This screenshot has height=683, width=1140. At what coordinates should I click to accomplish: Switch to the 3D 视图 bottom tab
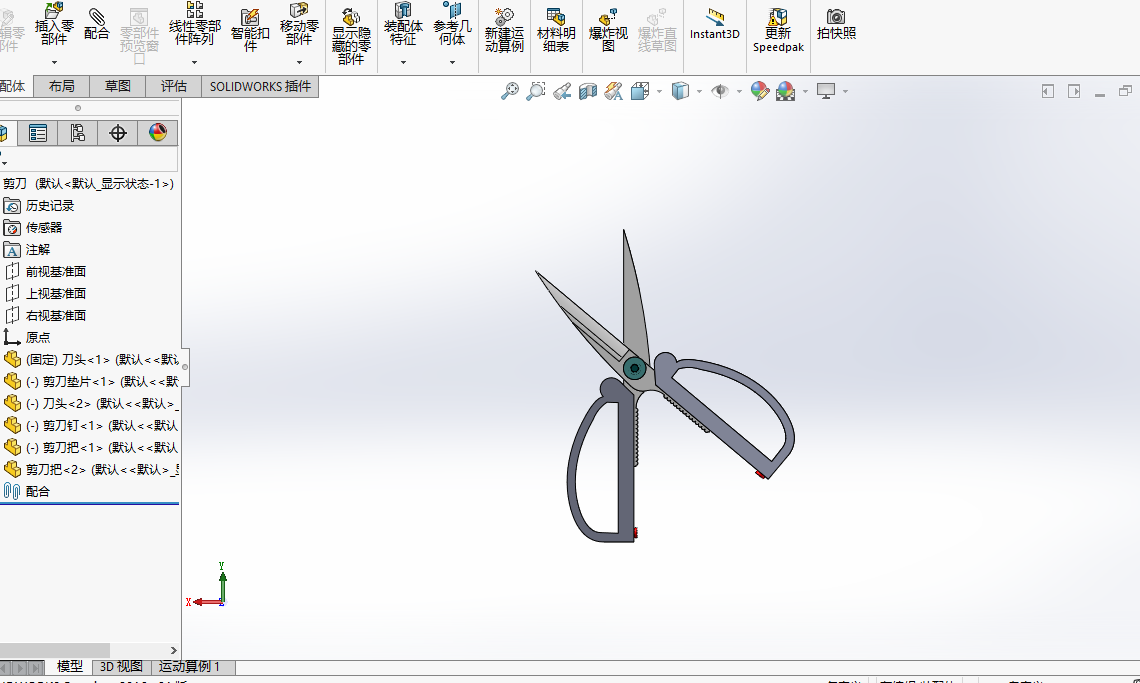point(121,666)
